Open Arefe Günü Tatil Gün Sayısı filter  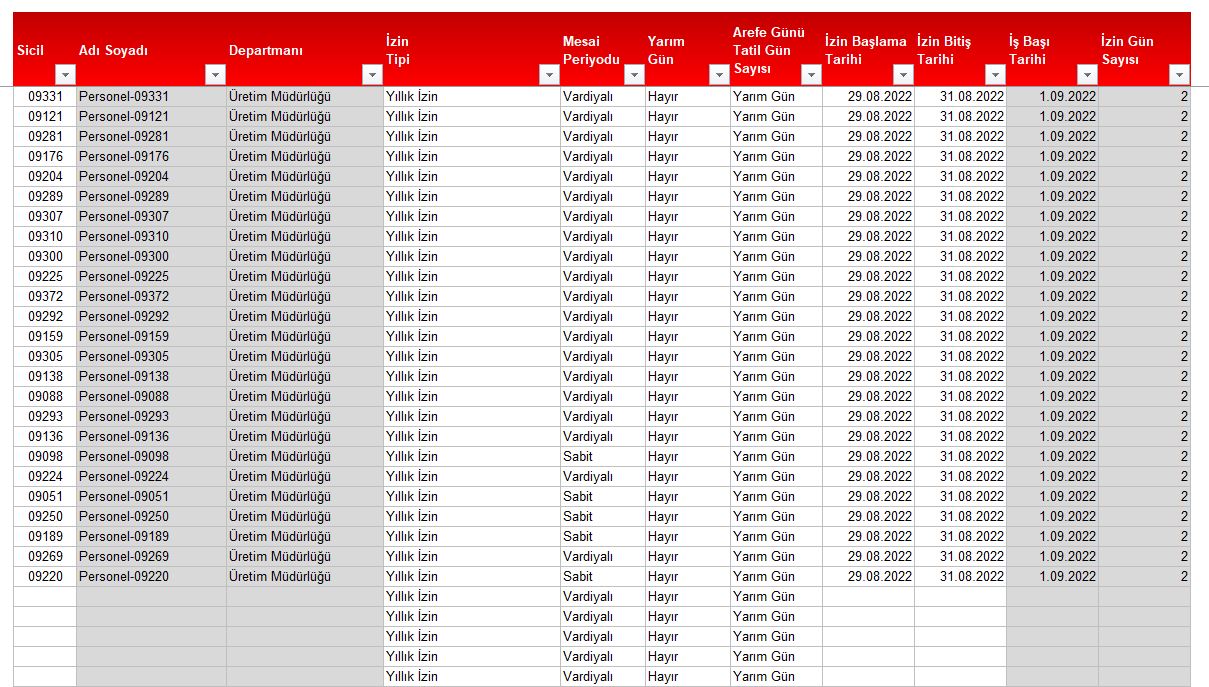pos(809,75)
